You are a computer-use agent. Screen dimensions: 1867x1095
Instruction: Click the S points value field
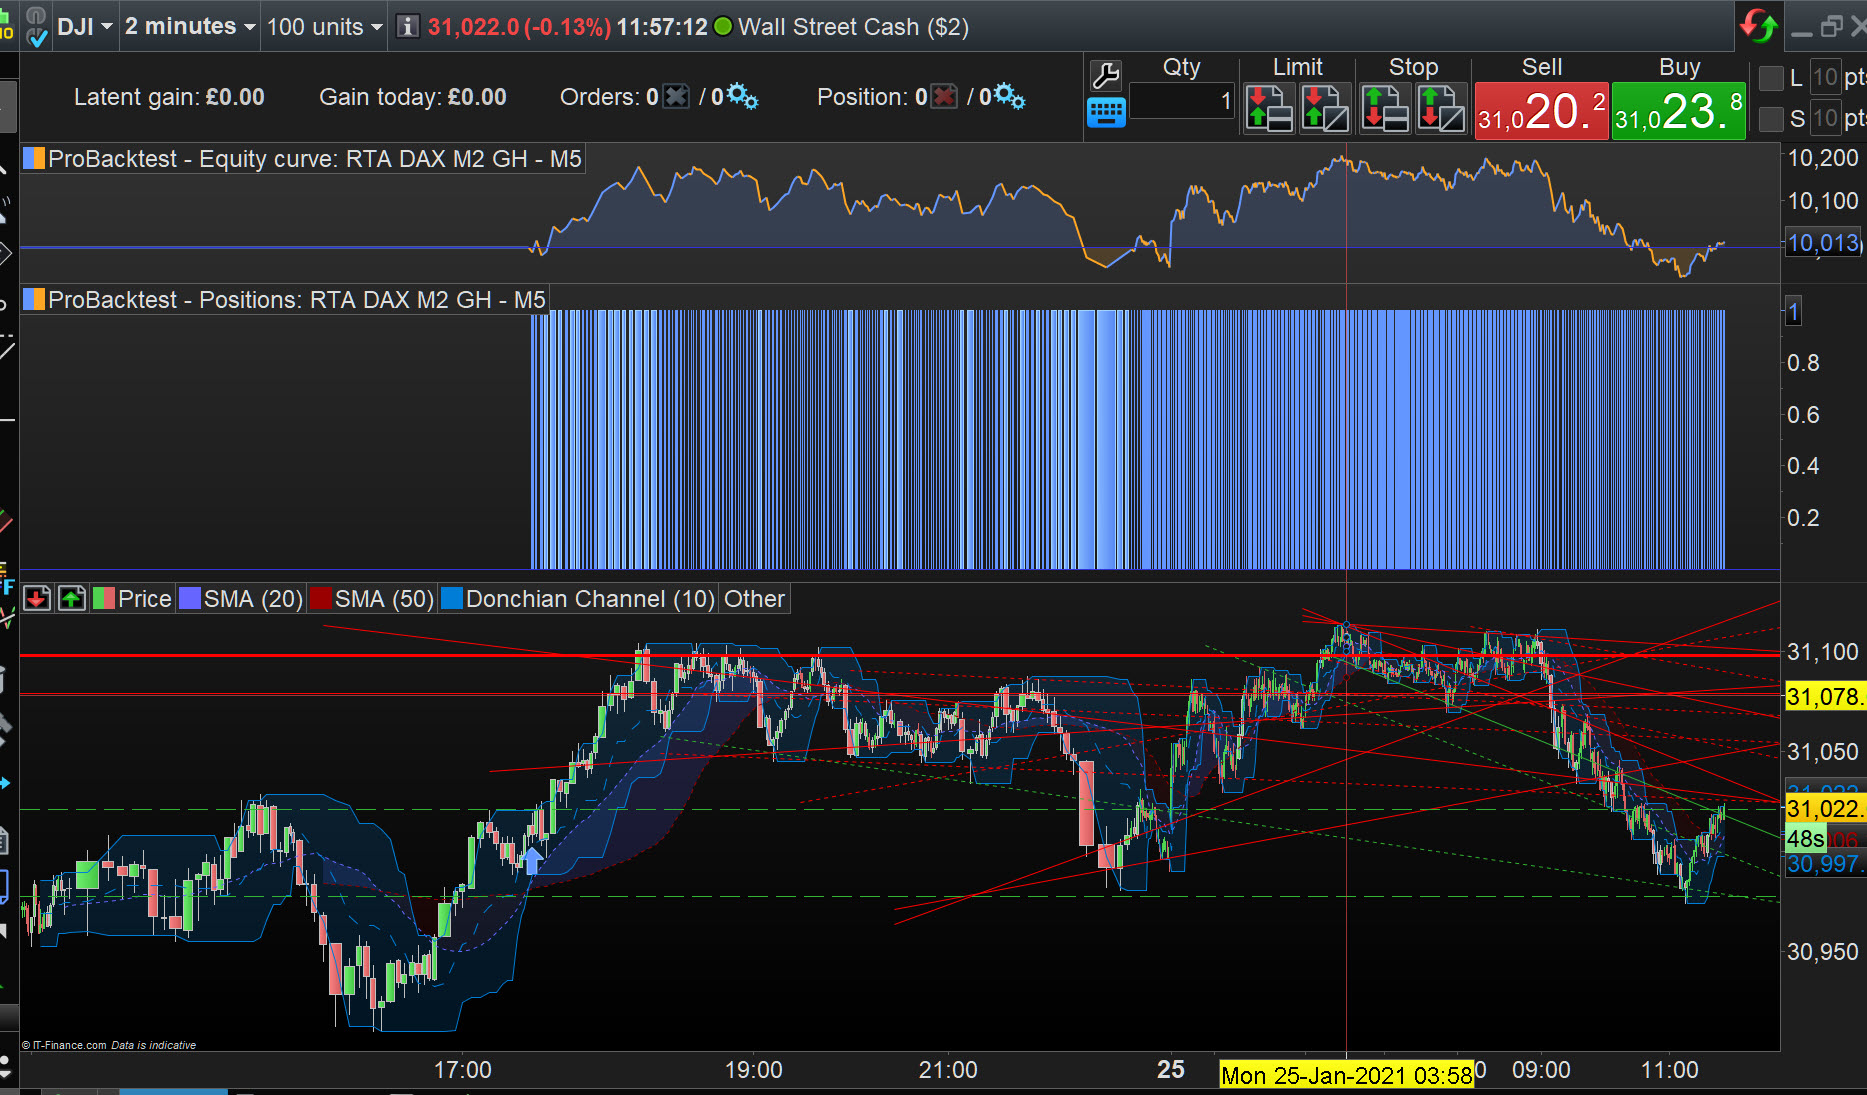click(1826, 118)
